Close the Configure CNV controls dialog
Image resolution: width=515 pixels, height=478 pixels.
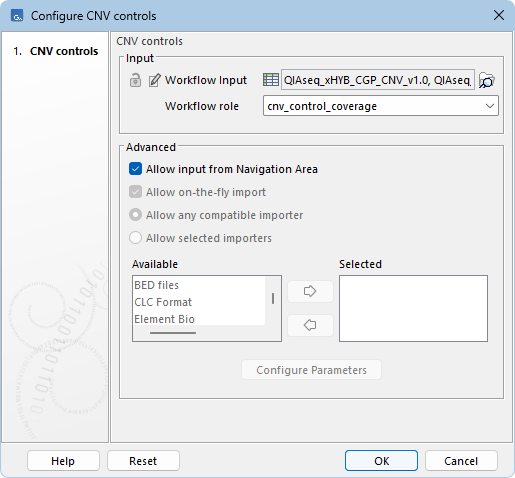pyautogui.click(x=499, y=15)
